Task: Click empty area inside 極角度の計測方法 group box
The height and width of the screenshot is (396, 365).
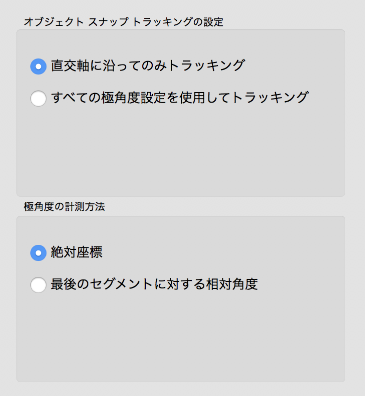Action: [x=180, y=337]
